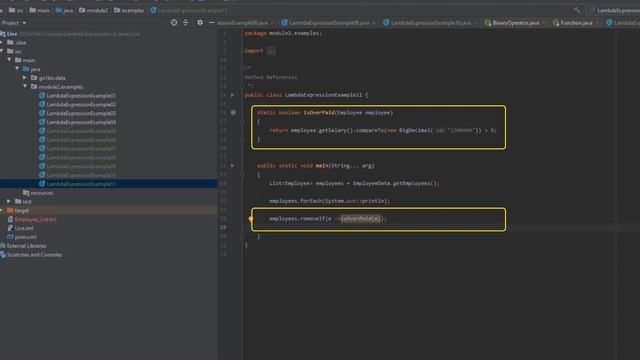Viewport: 640px width, 360px height.
Task: Open run configuration dropdown at top right
Action: click(615, 10)
